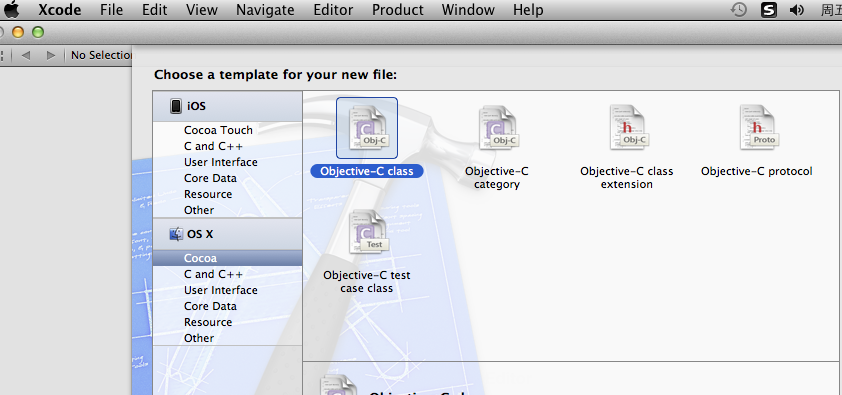
Task: Open the View menu
Action: (x=202, y=10)
